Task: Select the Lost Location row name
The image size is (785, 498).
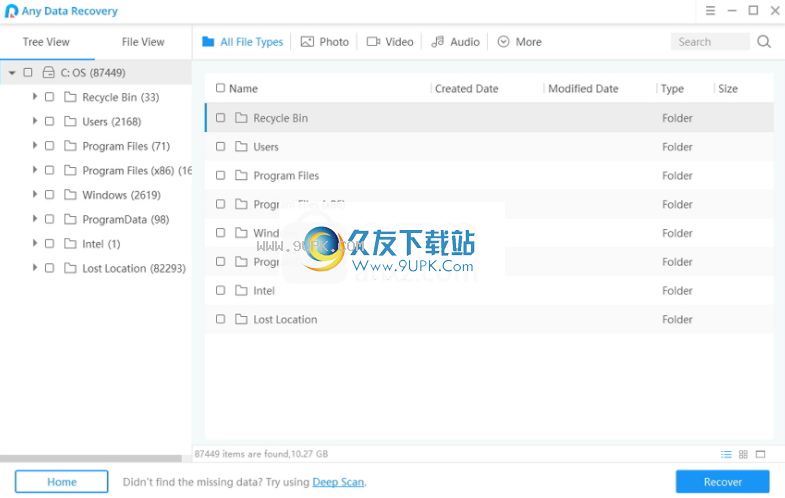Action: 285,319
